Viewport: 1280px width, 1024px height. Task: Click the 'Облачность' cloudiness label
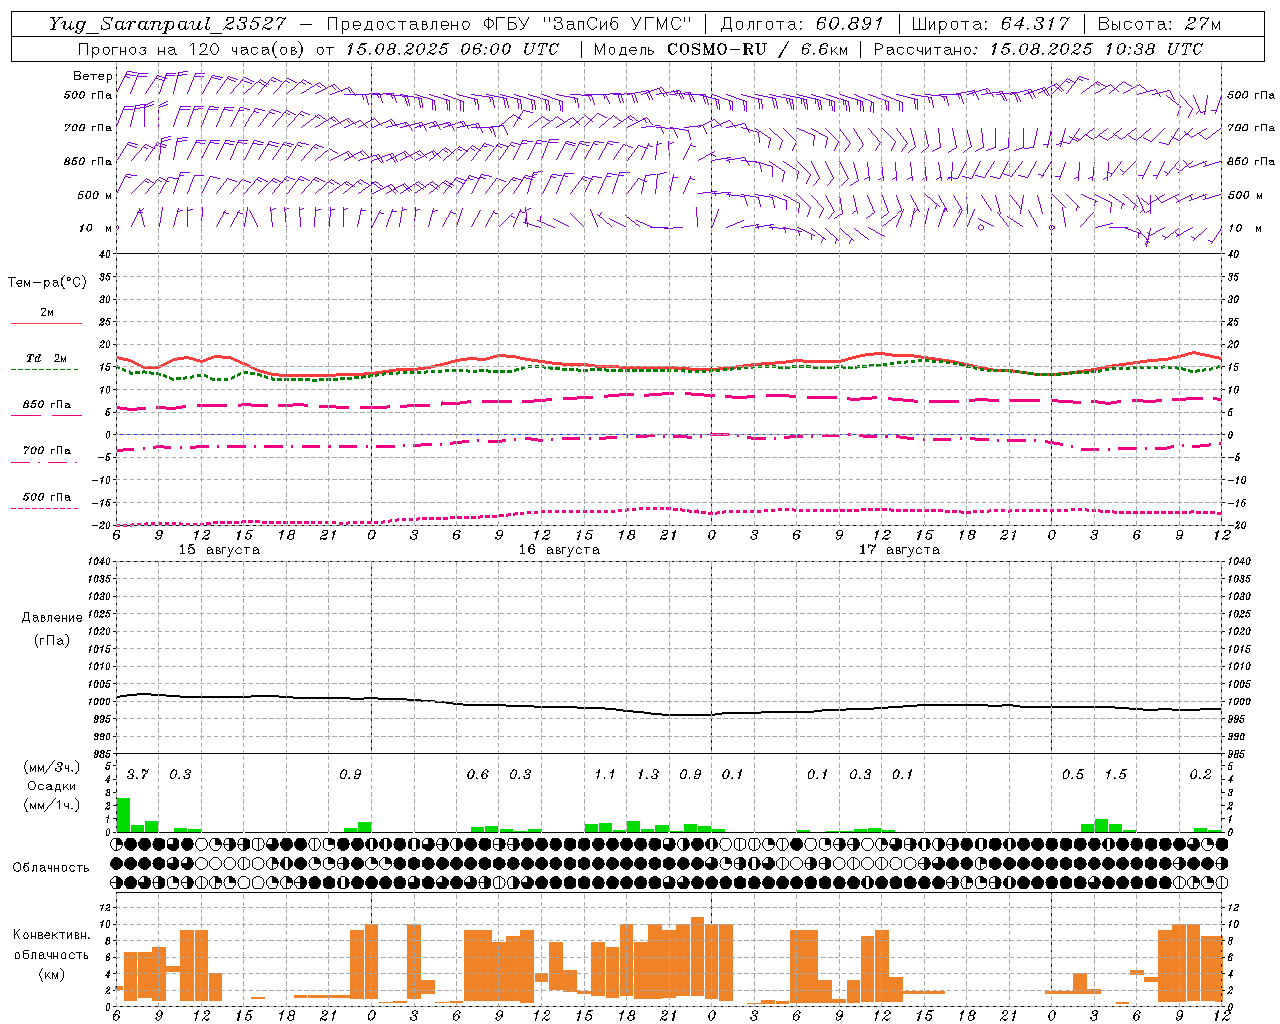click(x=51, y=868)
